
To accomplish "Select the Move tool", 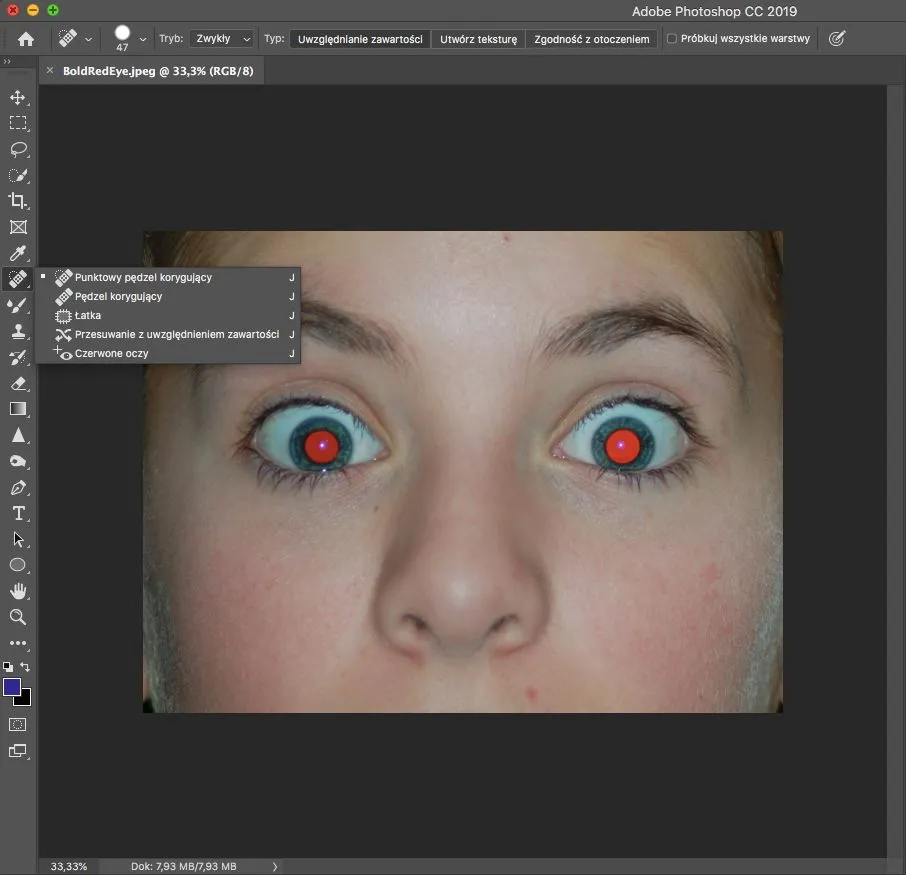I will click(18, 97).
